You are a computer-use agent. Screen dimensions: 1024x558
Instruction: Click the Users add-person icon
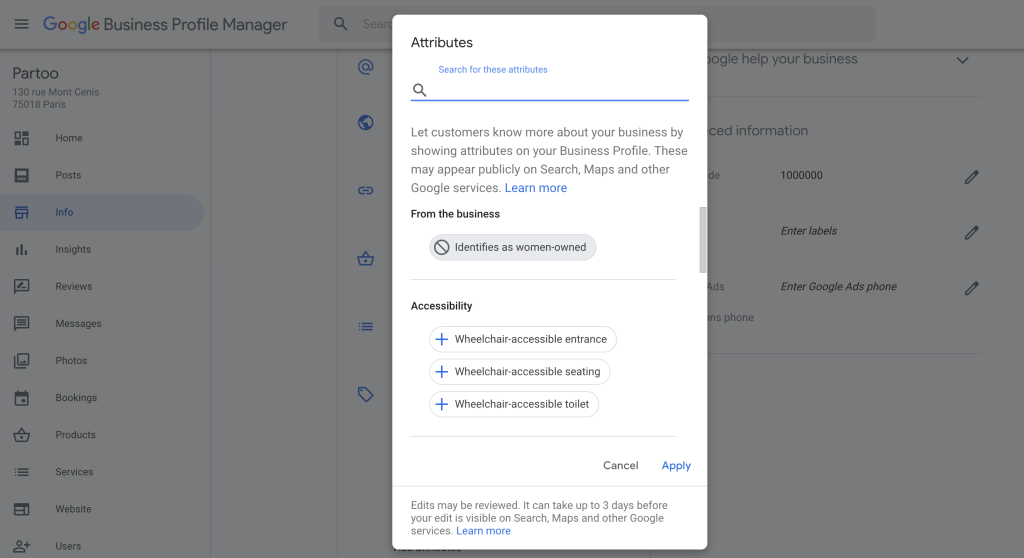(22, 546)
